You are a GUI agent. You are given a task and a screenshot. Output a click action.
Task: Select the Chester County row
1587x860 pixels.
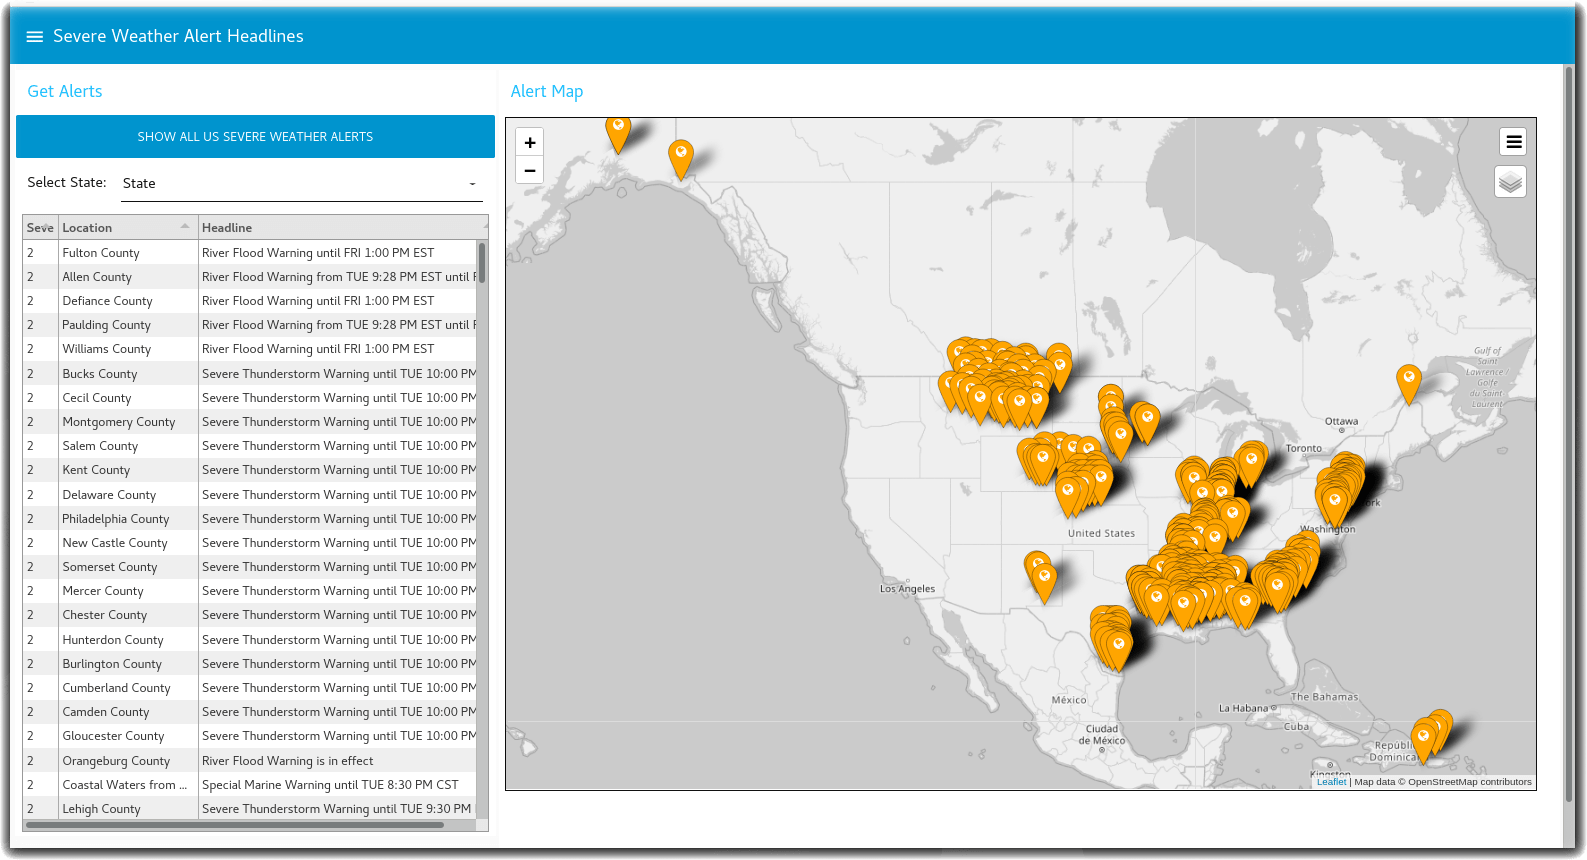tap(250, 615)
